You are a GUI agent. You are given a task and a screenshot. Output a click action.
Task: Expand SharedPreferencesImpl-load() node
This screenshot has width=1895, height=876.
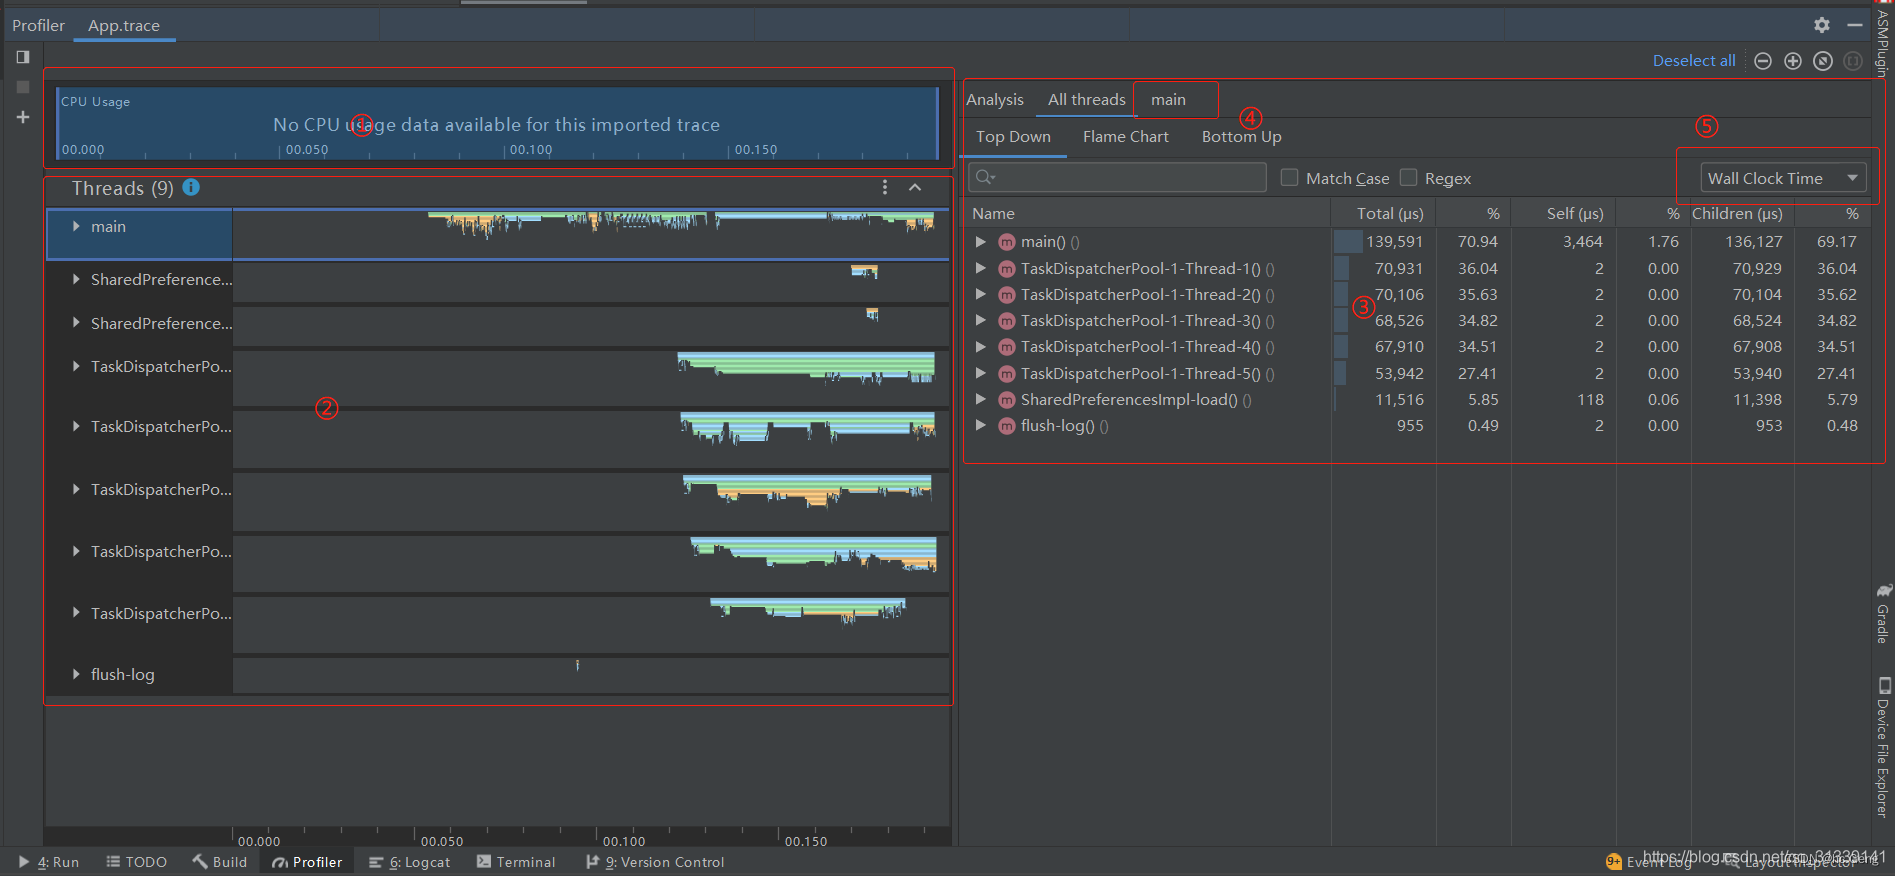pyautogui.click(x=981, y=399)
